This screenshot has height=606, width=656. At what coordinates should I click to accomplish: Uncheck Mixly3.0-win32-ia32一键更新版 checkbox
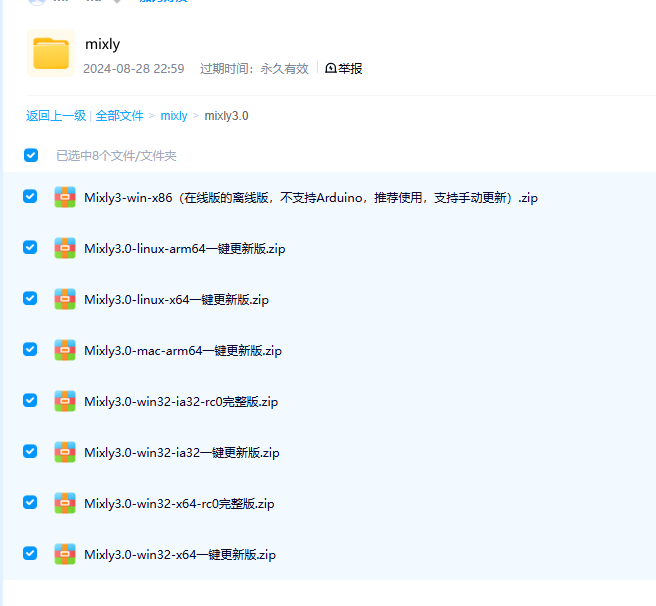(30, 452)
